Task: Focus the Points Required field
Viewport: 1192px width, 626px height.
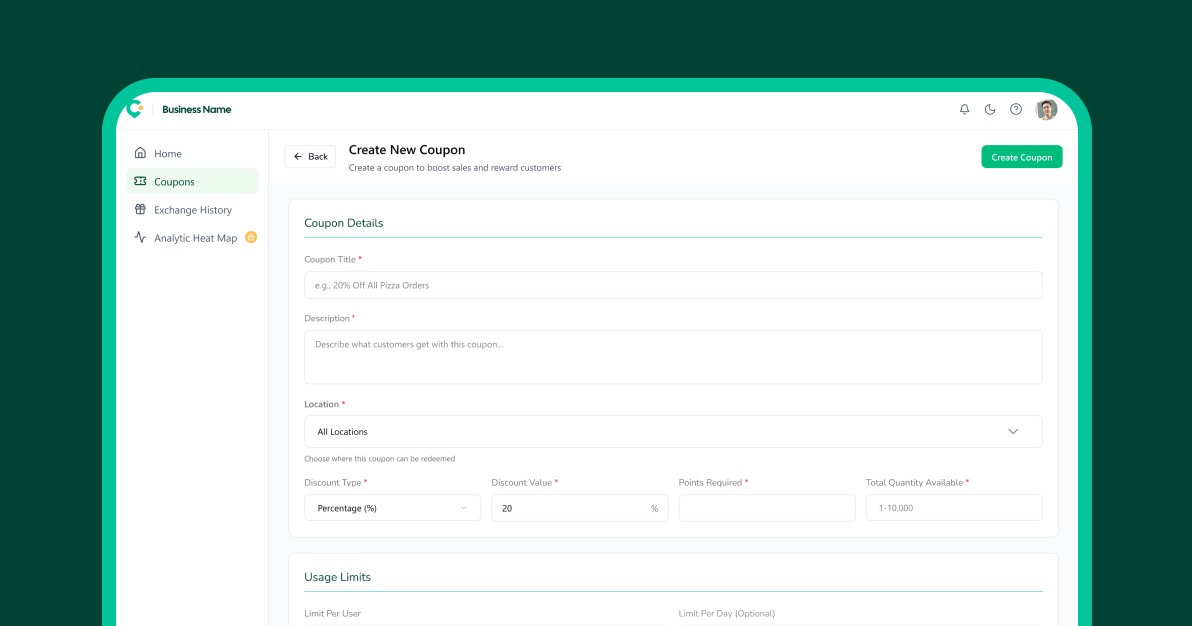Action: point(767,508)
